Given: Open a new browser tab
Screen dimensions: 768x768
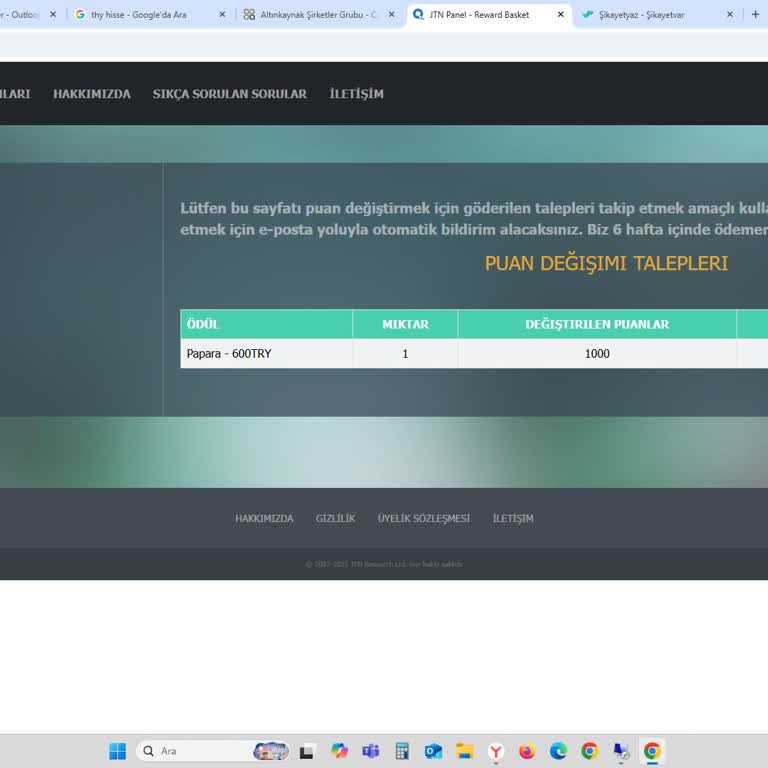Looking at the screenshot, I should tap(755, 15).
